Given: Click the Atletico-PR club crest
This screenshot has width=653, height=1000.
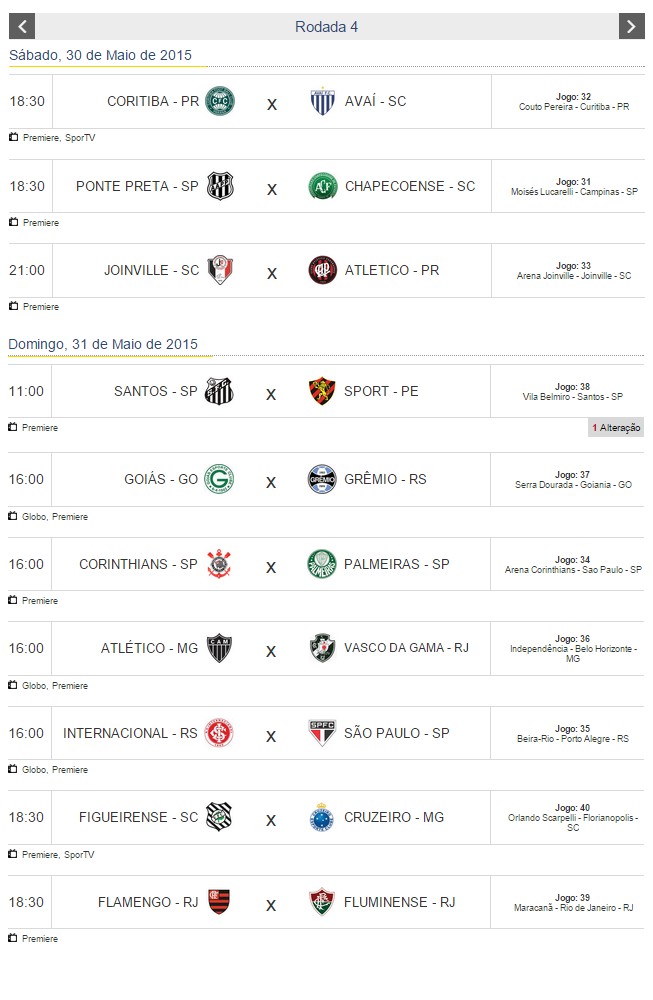Looking at the screenshot, I should pyautogui.click(x=322, y=270).
